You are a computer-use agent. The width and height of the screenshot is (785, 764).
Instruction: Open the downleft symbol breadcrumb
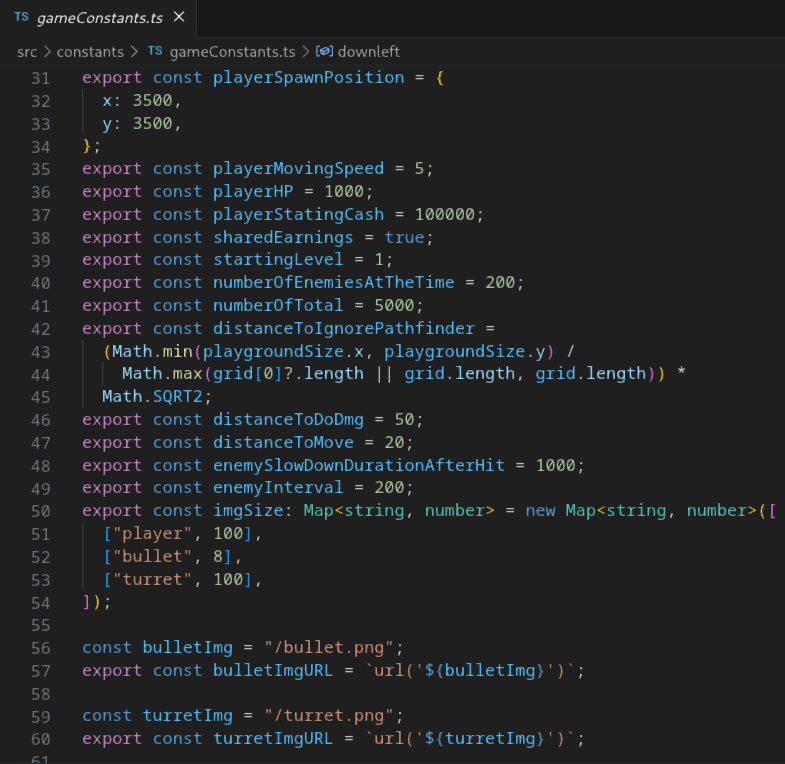point(368,51)
